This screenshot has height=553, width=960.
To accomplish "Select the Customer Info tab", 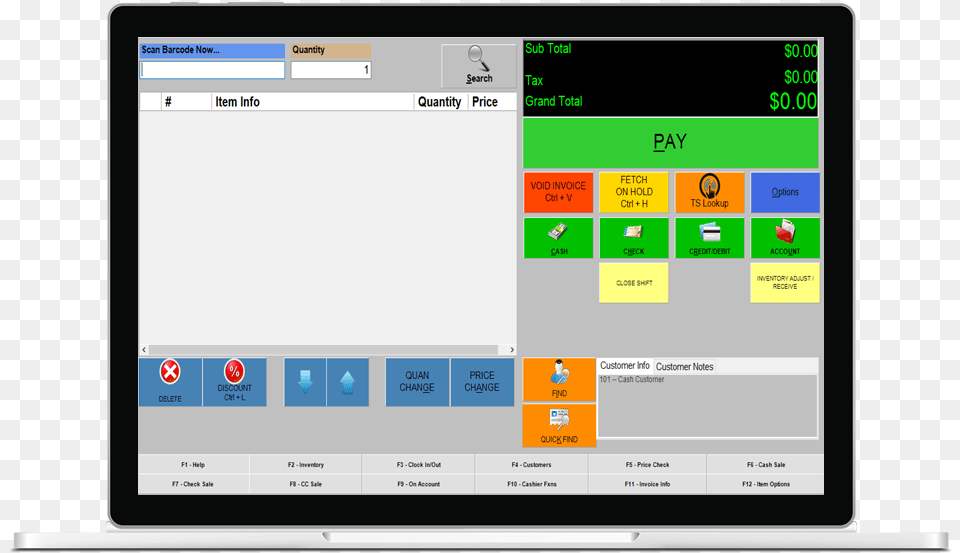I will (x=625, y=366).
